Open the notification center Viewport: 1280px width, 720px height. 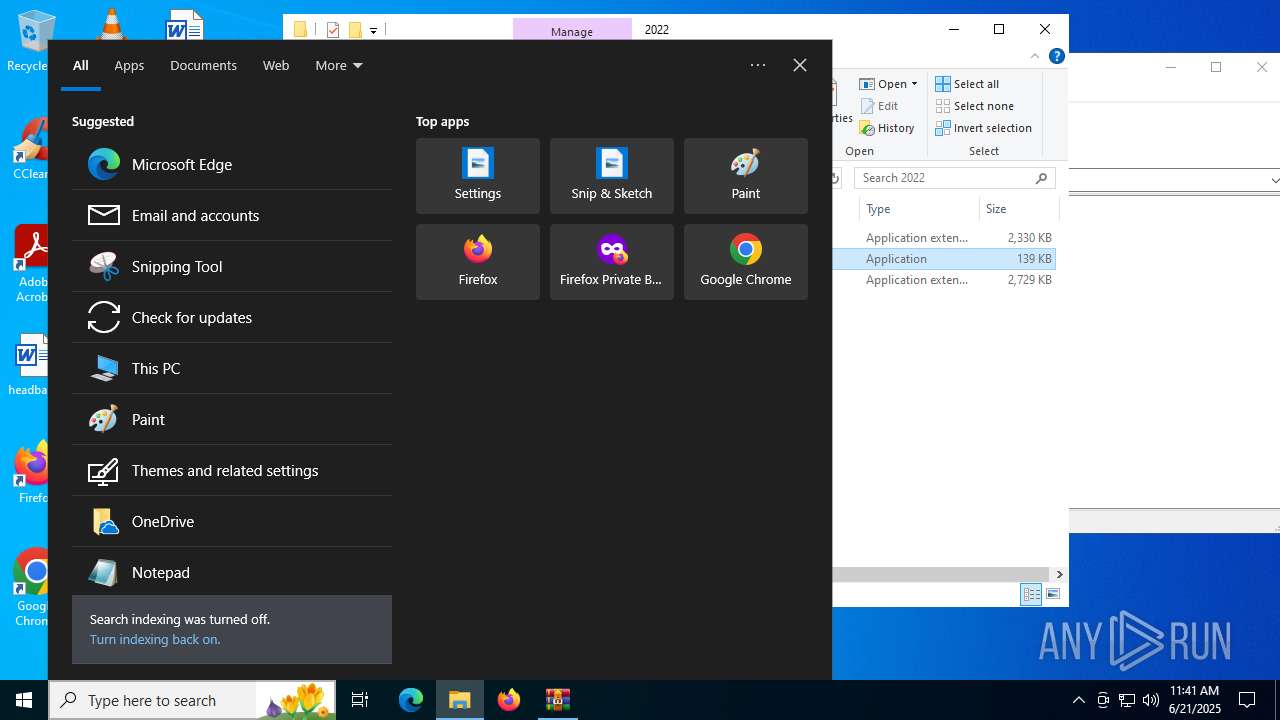(1247, 700)
